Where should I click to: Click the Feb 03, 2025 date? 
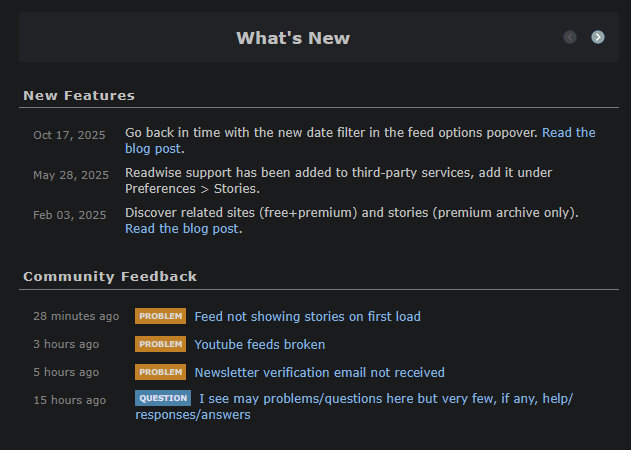click(x=69, y=215)
